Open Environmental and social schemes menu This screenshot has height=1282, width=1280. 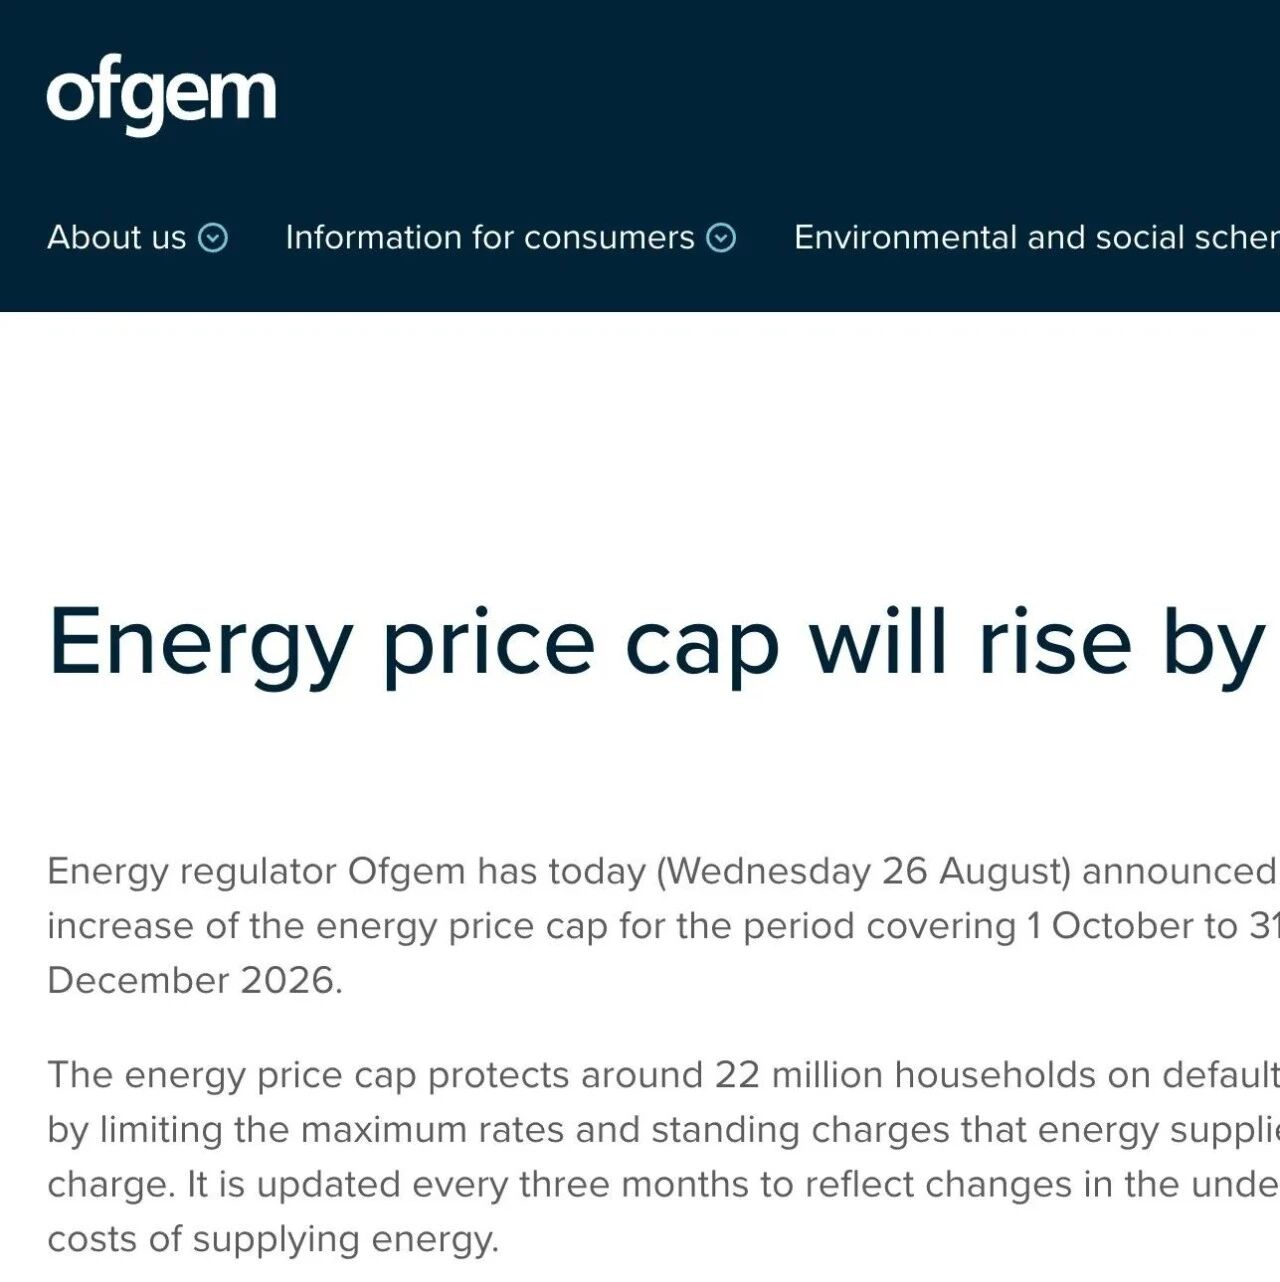pos(1037,237)
